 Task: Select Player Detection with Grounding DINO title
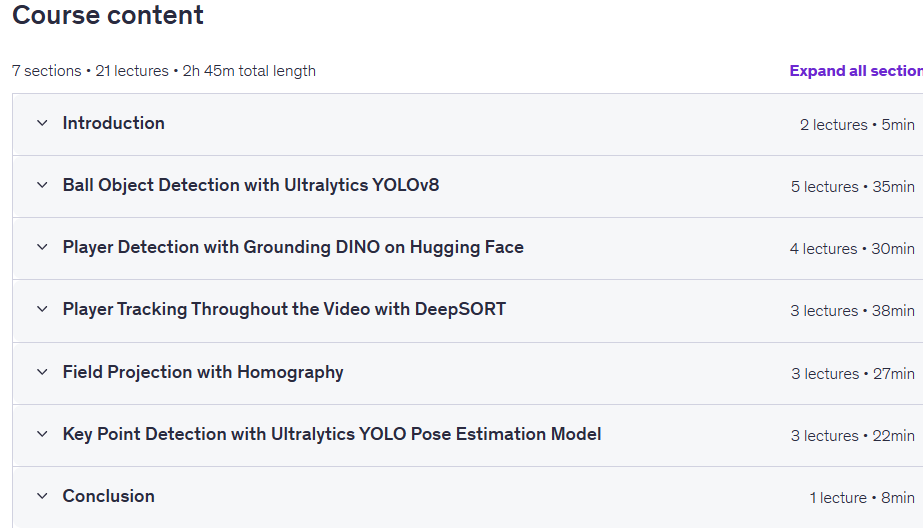293,247
